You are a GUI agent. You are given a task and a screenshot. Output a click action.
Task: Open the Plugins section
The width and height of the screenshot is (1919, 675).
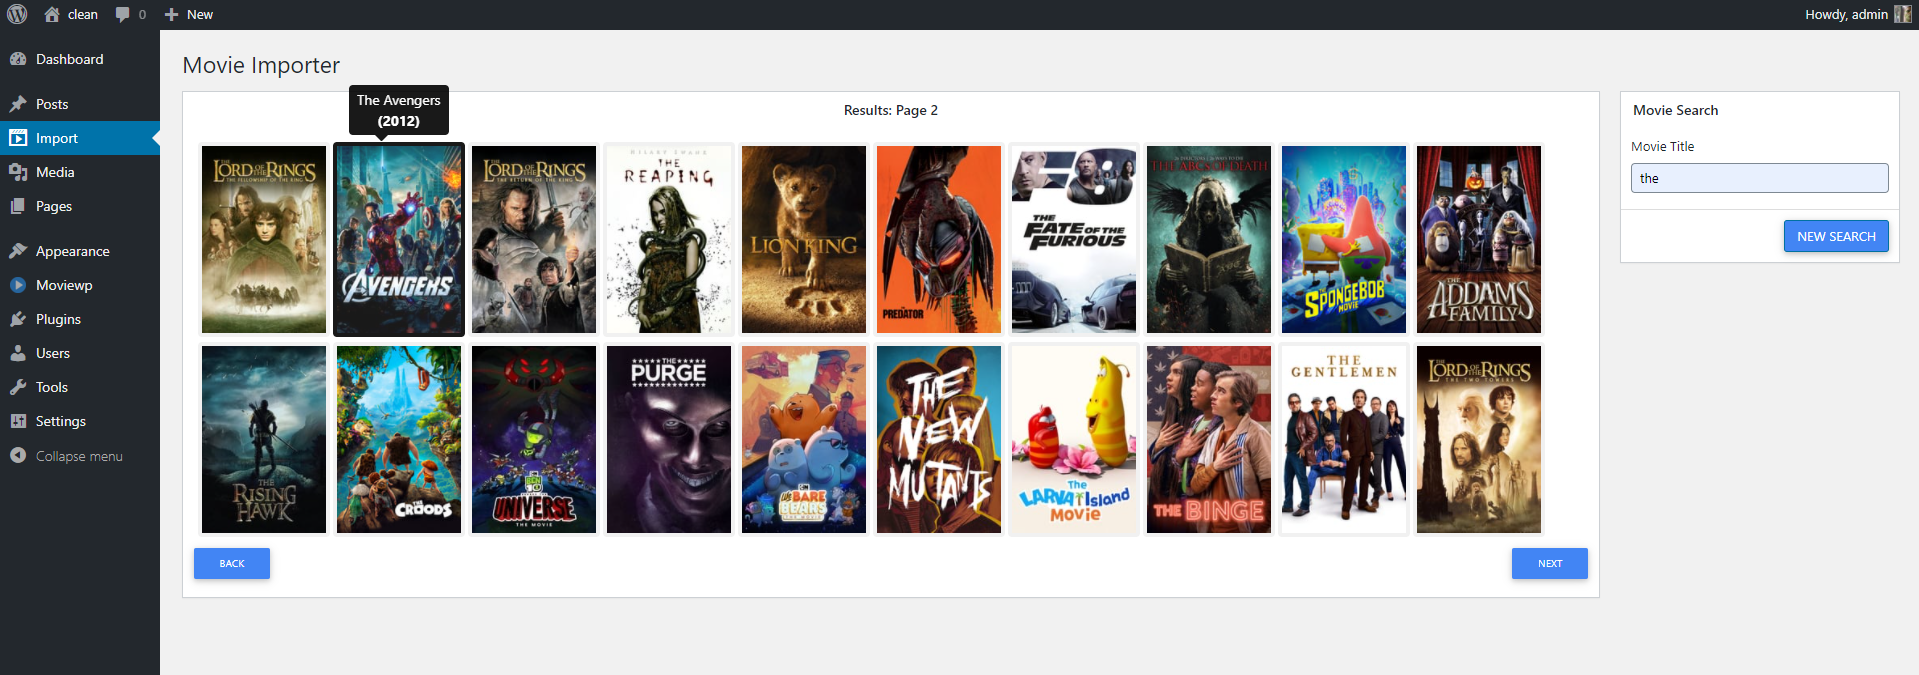click(58, 319)
